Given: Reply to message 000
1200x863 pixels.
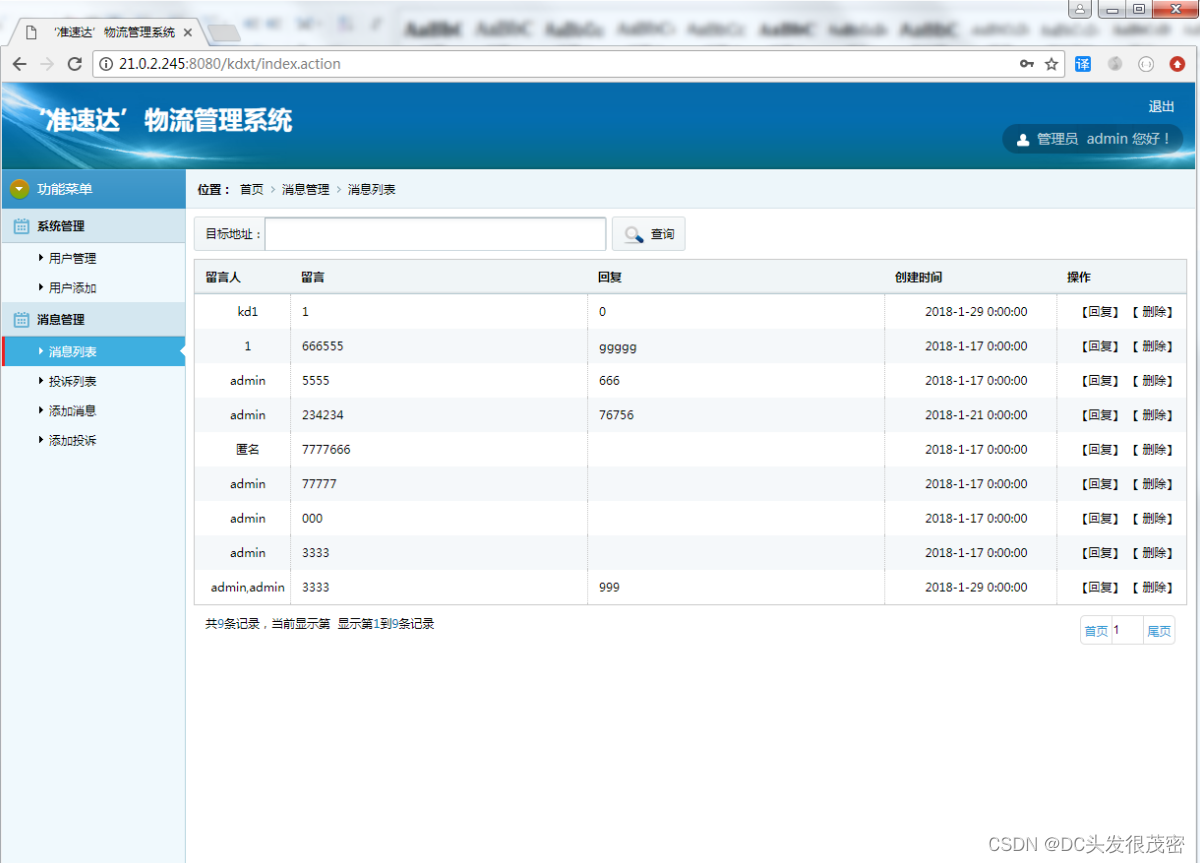Looking at the screenshot, I should pos(1100,519).
